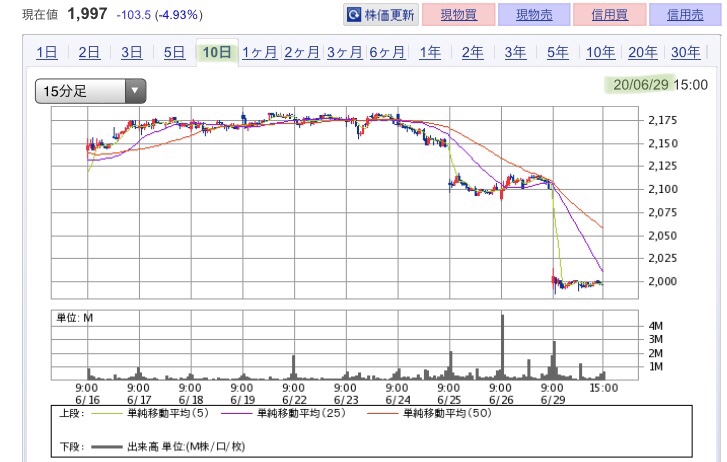727x462 pixels.
Task: Click the 6/29 date axis label
Action: 553,400
